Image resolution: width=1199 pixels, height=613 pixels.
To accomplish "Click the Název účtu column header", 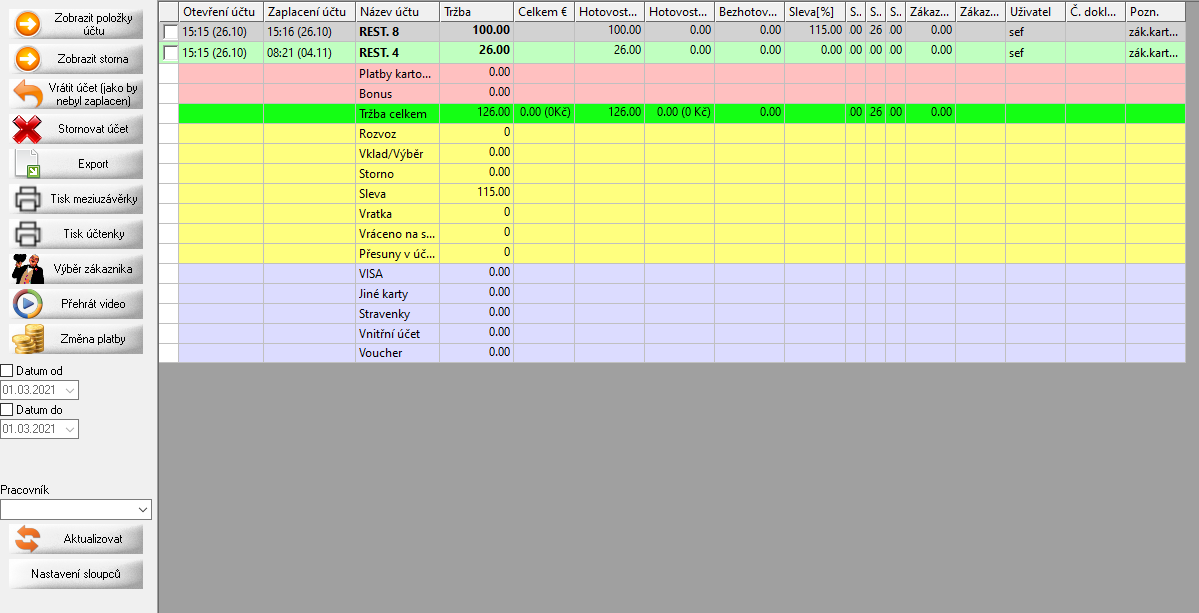I will 396,11.
